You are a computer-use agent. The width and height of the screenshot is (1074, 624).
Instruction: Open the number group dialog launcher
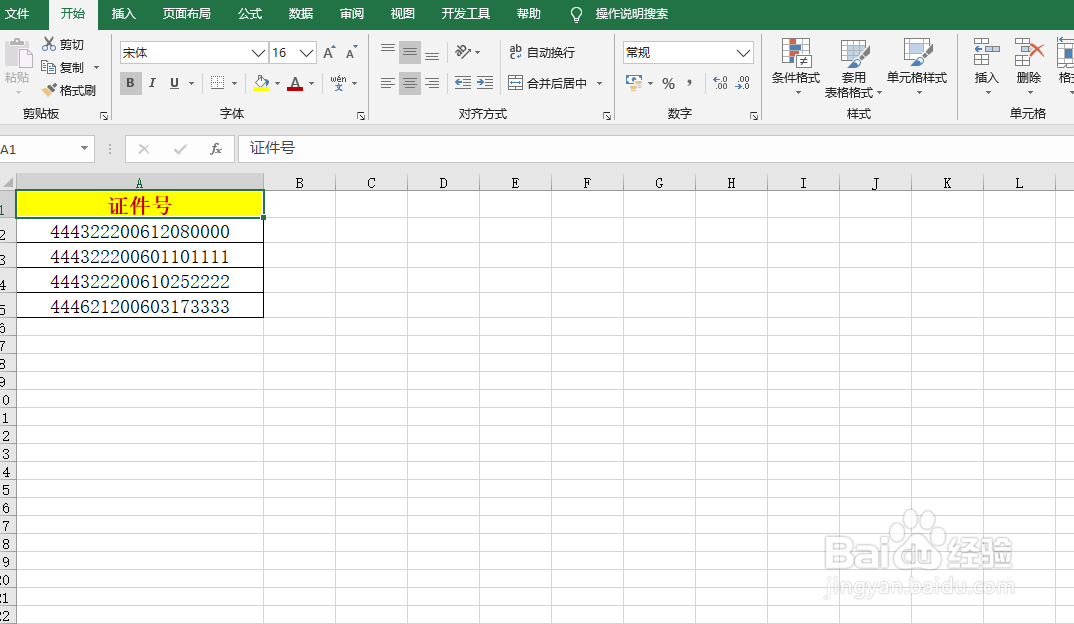[x=753, y=116]
